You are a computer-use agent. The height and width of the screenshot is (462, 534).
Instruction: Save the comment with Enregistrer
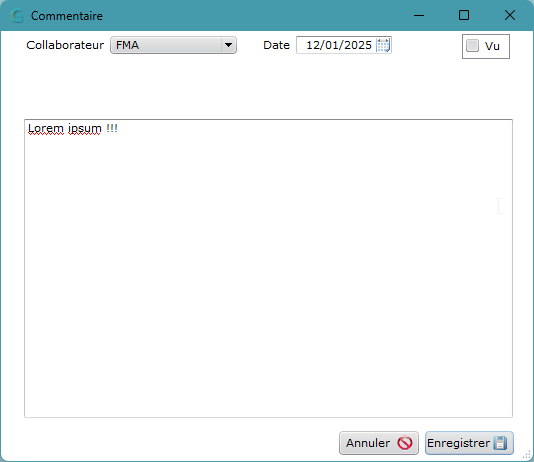(x=469, y=443)
